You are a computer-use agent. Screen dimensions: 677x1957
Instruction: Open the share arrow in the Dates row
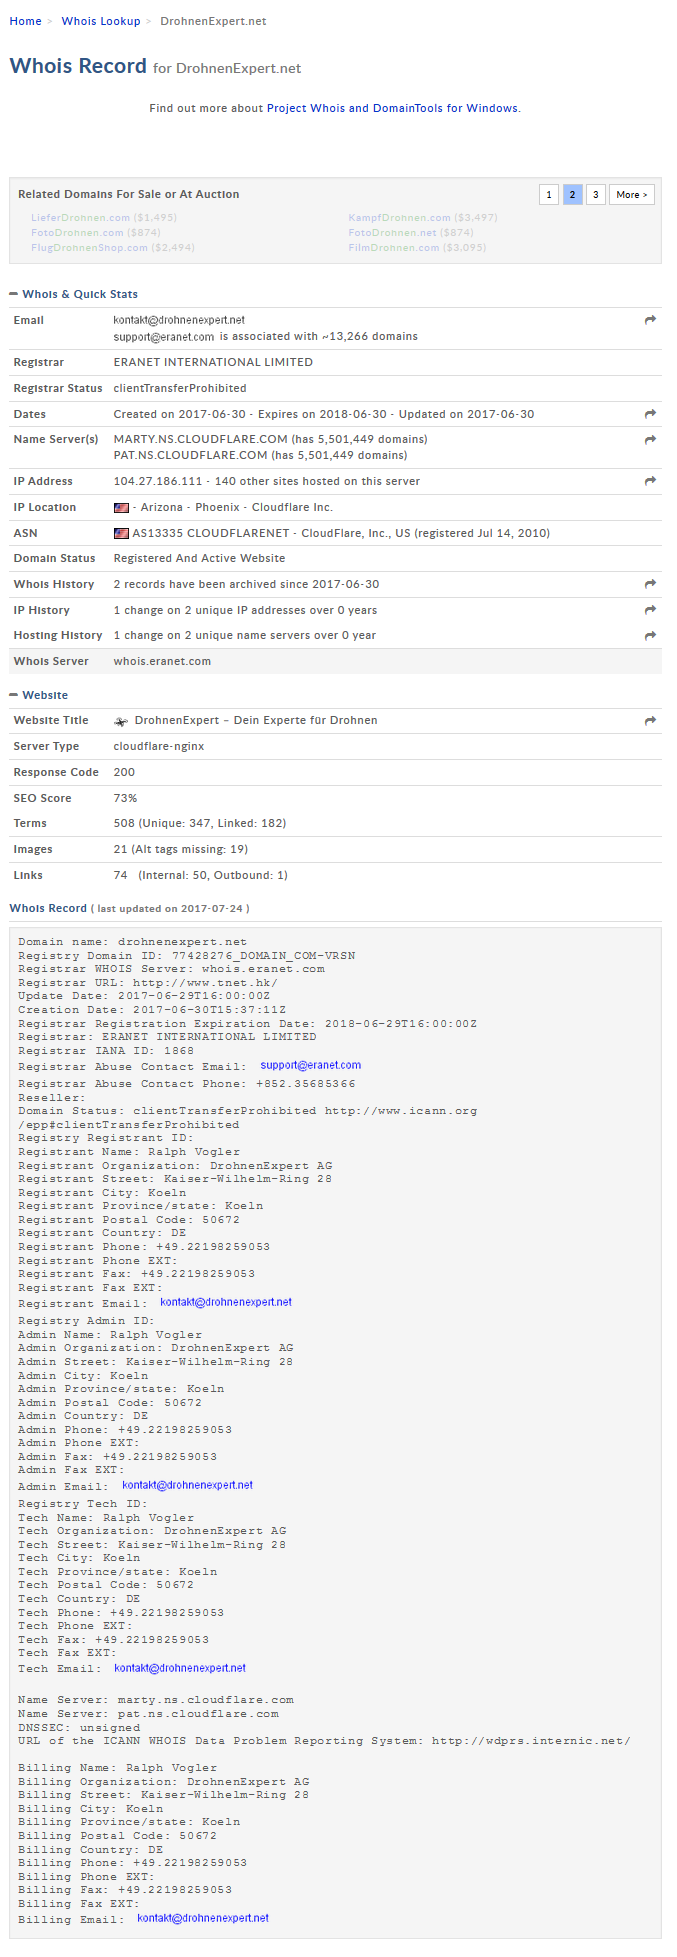(650, 414)
